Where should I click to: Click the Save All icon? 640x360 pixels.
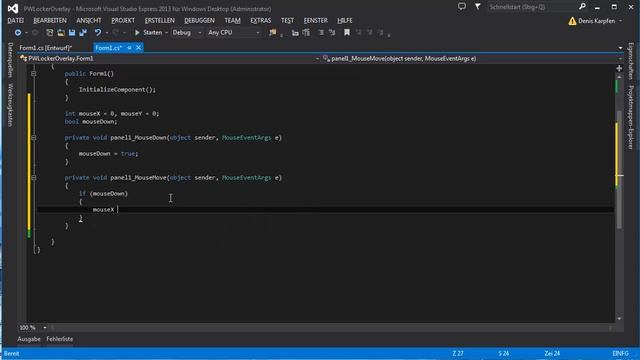click(x=83, y=33)
